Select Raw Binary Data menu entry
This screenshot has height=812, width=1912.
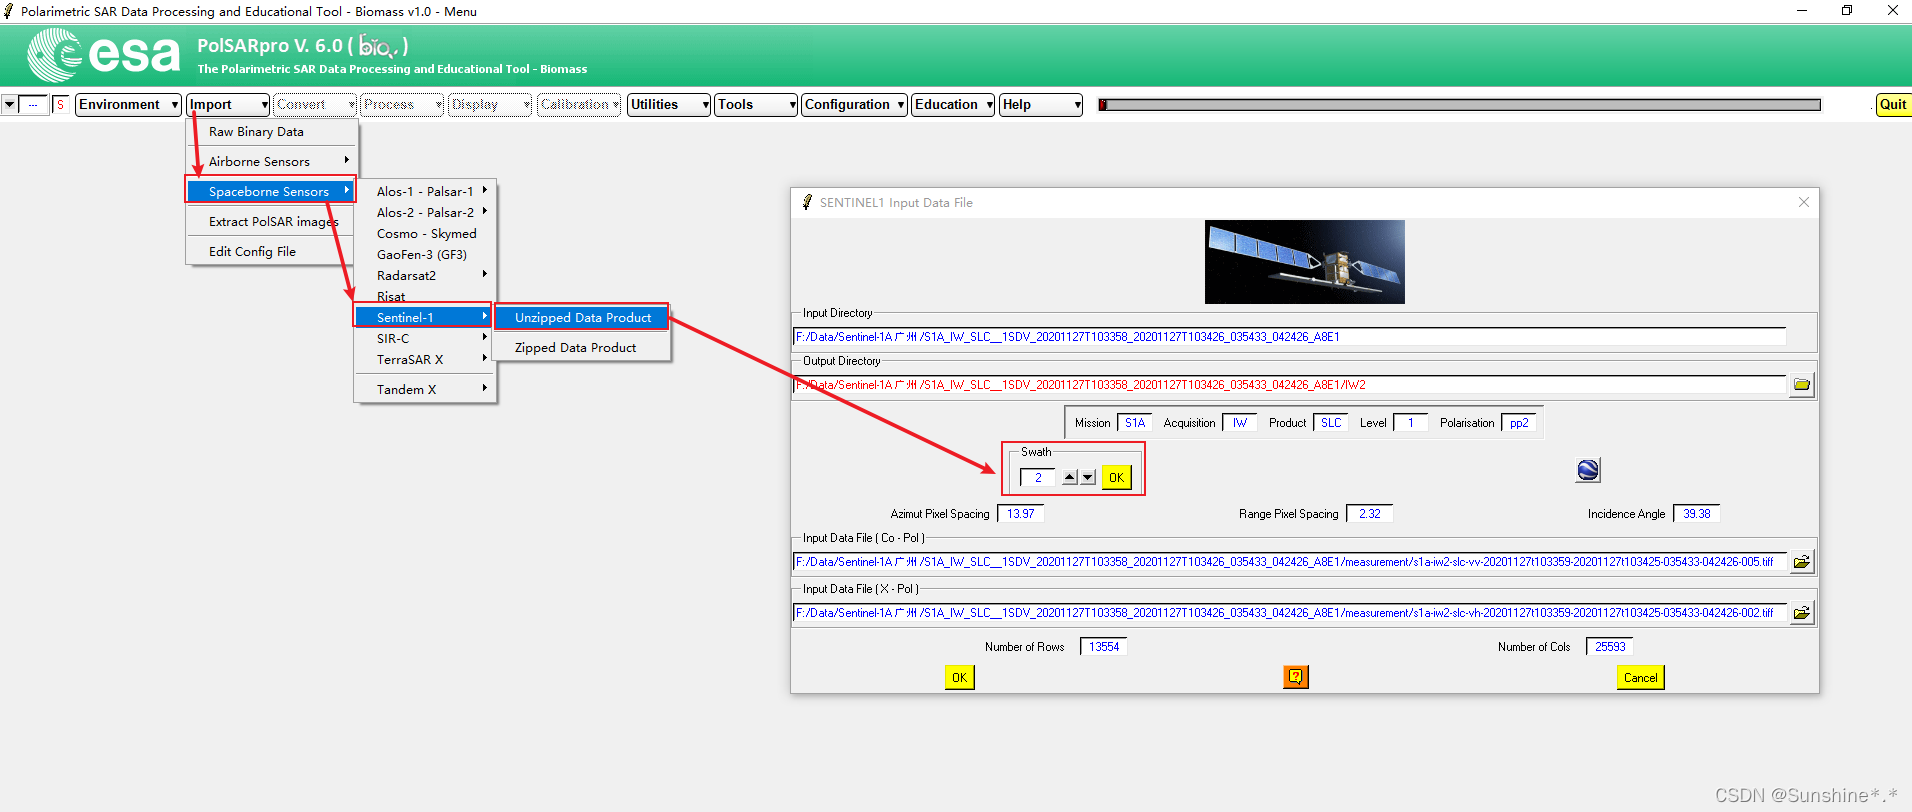(271, 132)
